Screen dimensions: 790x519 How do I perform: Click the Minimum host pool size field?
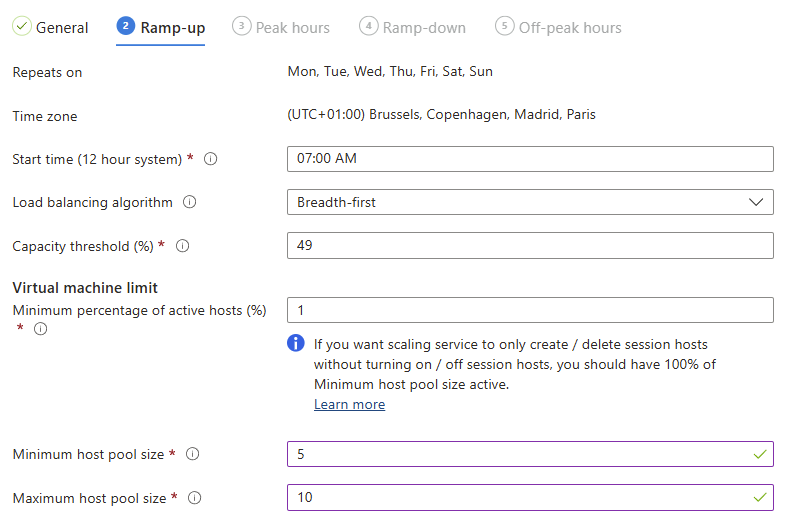530,454
